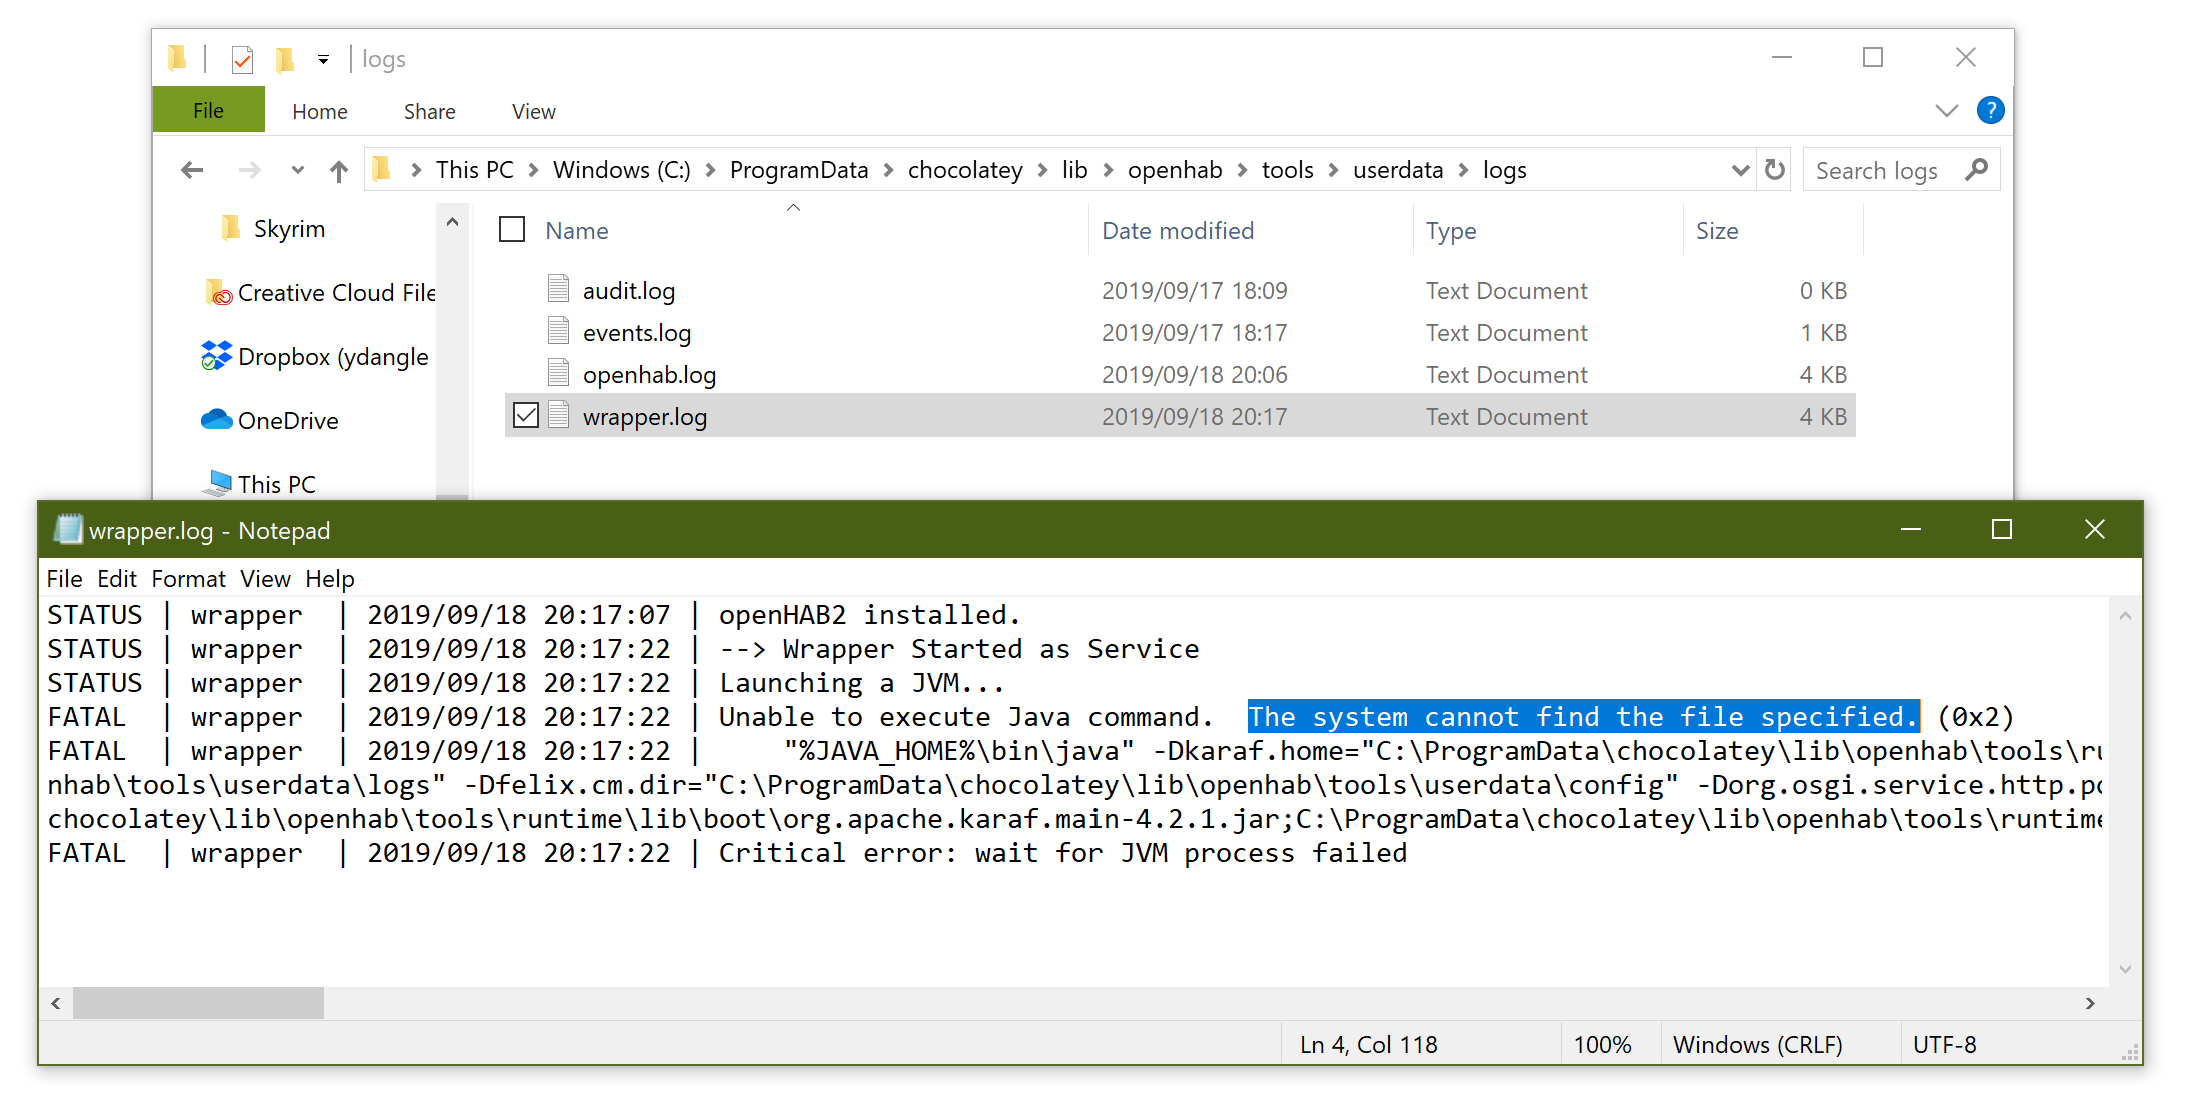Click highlighted text 'The system cannot find'
This screenshot has width=2186, height=1102.
point(1424,717)
